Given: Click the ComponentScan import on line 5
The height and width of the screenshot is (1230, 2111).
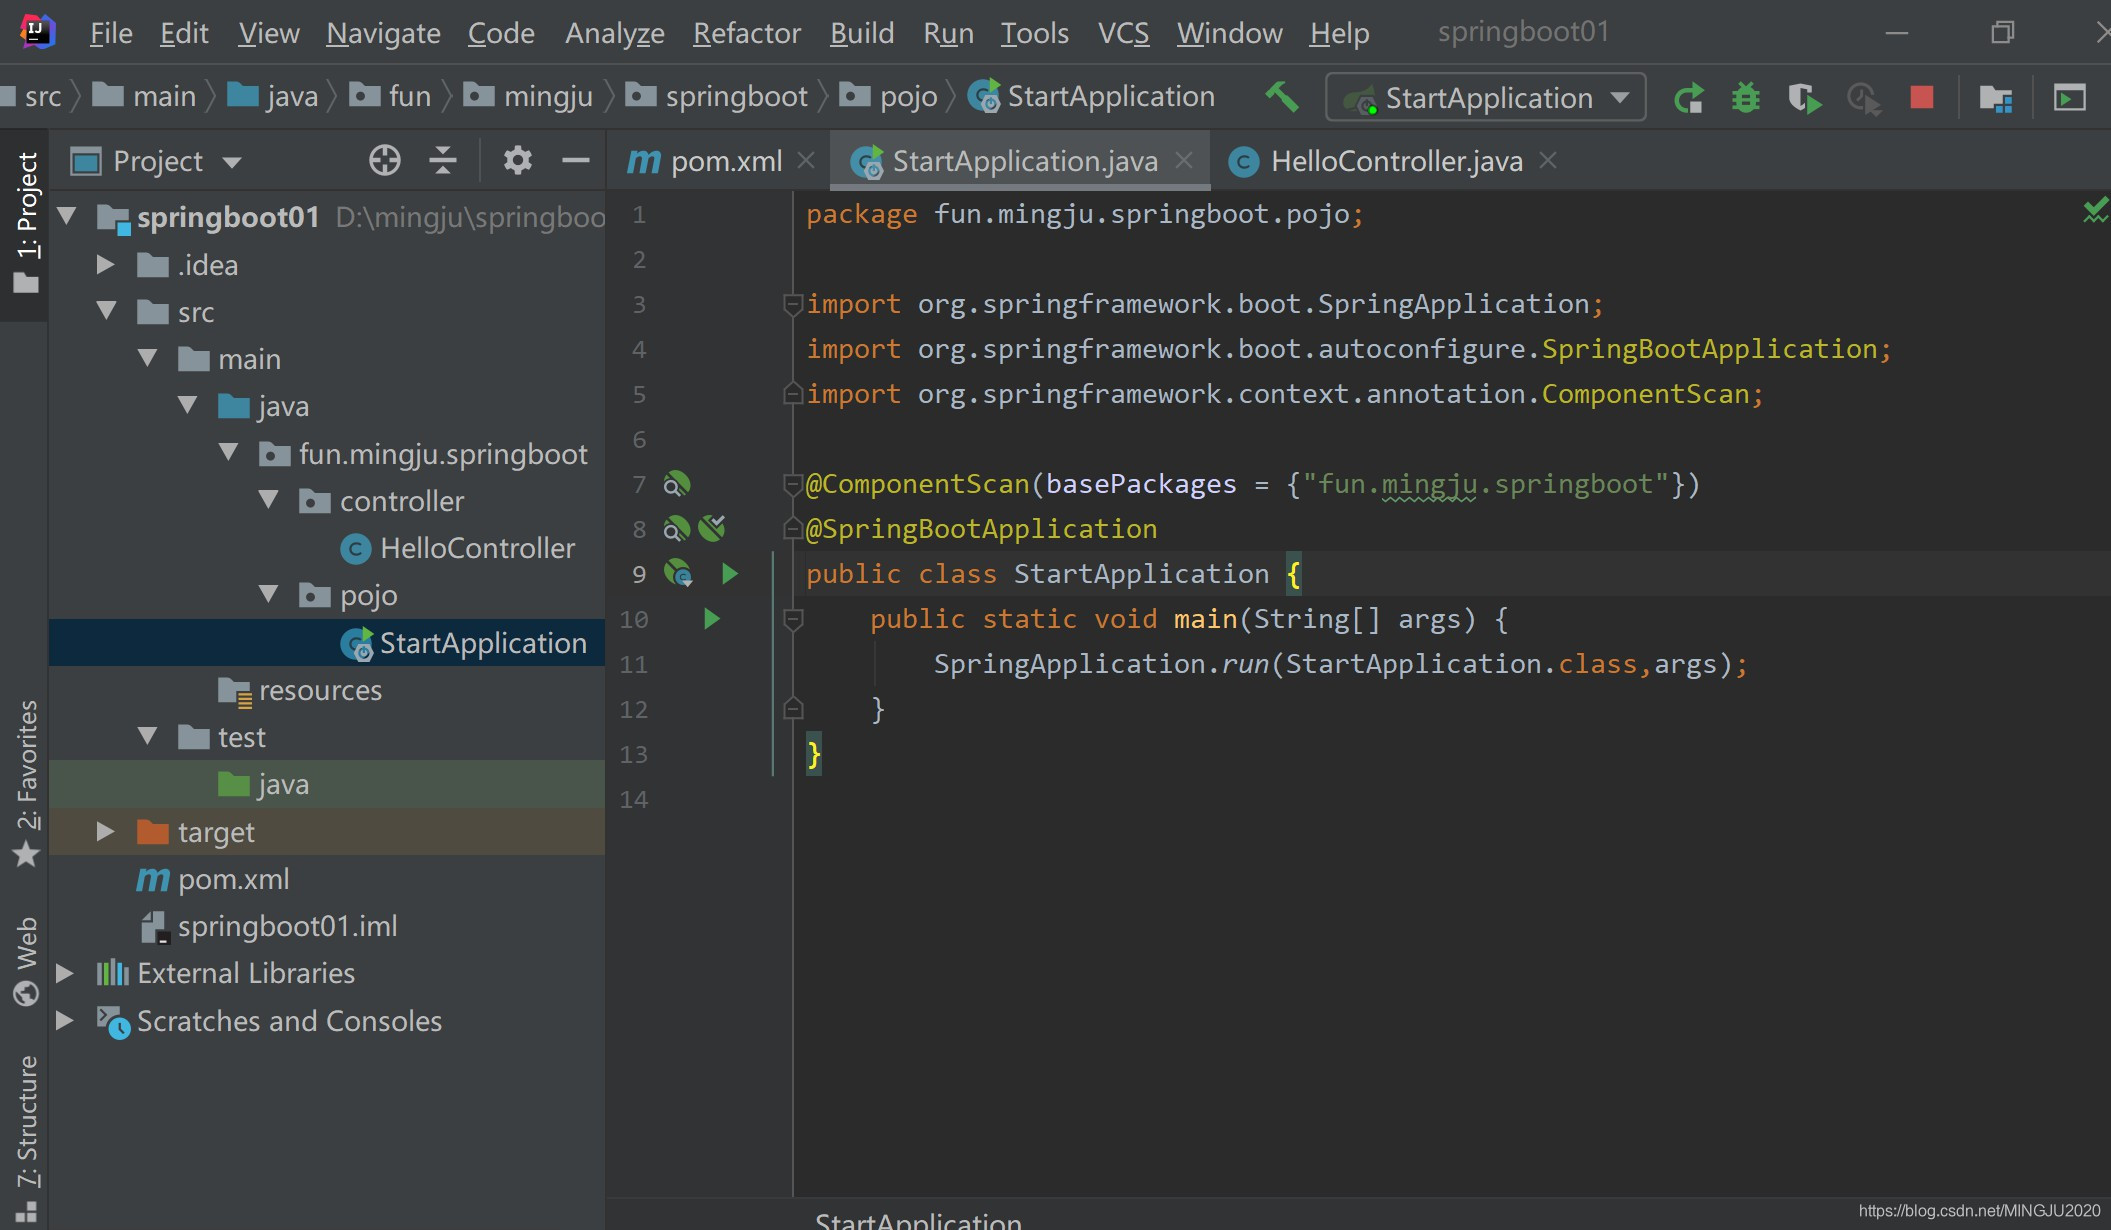Looking at the screenshot, I should tap(1644, 394).
